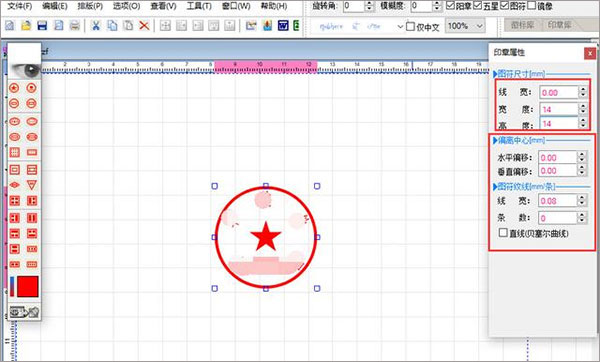Toggle the 五星 checkbox
Screen dimensions: 600x362
[x=478, y=5]
